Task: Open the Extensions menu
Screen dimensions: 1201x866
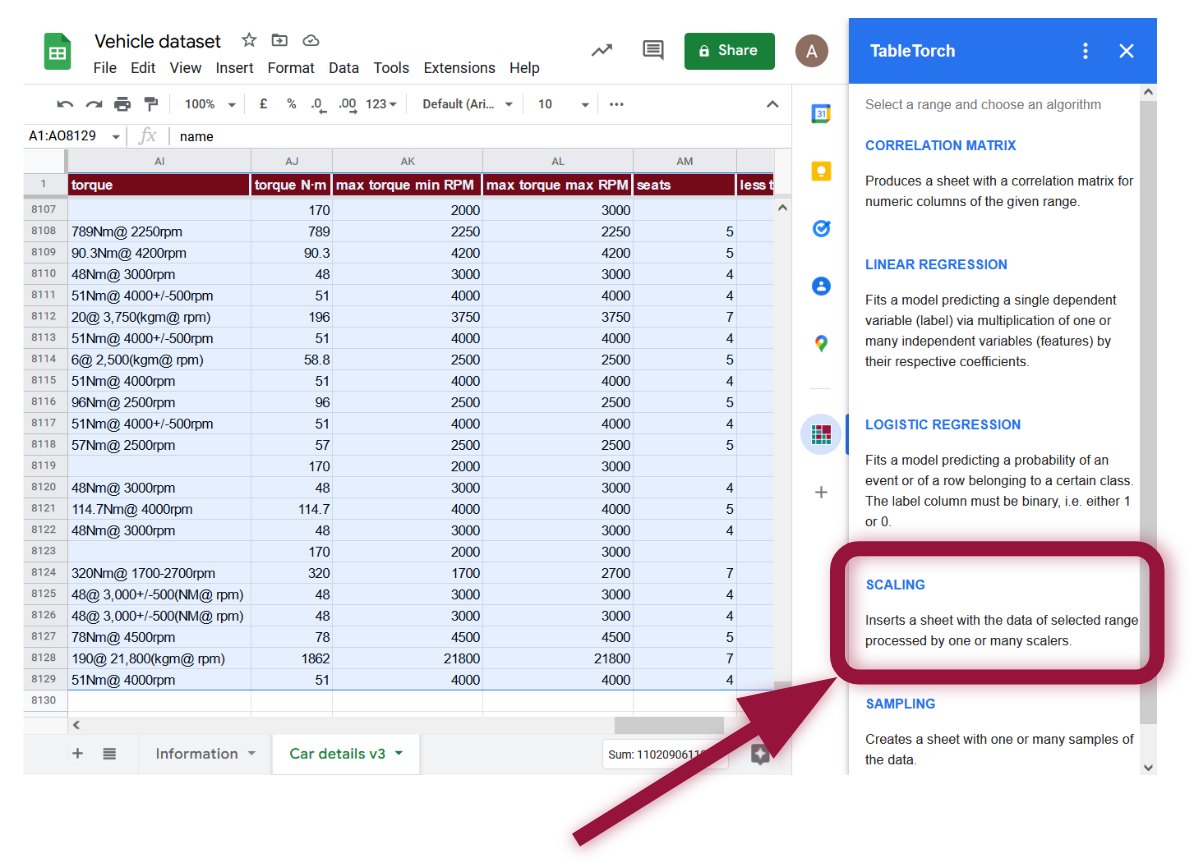Action: 459,68
